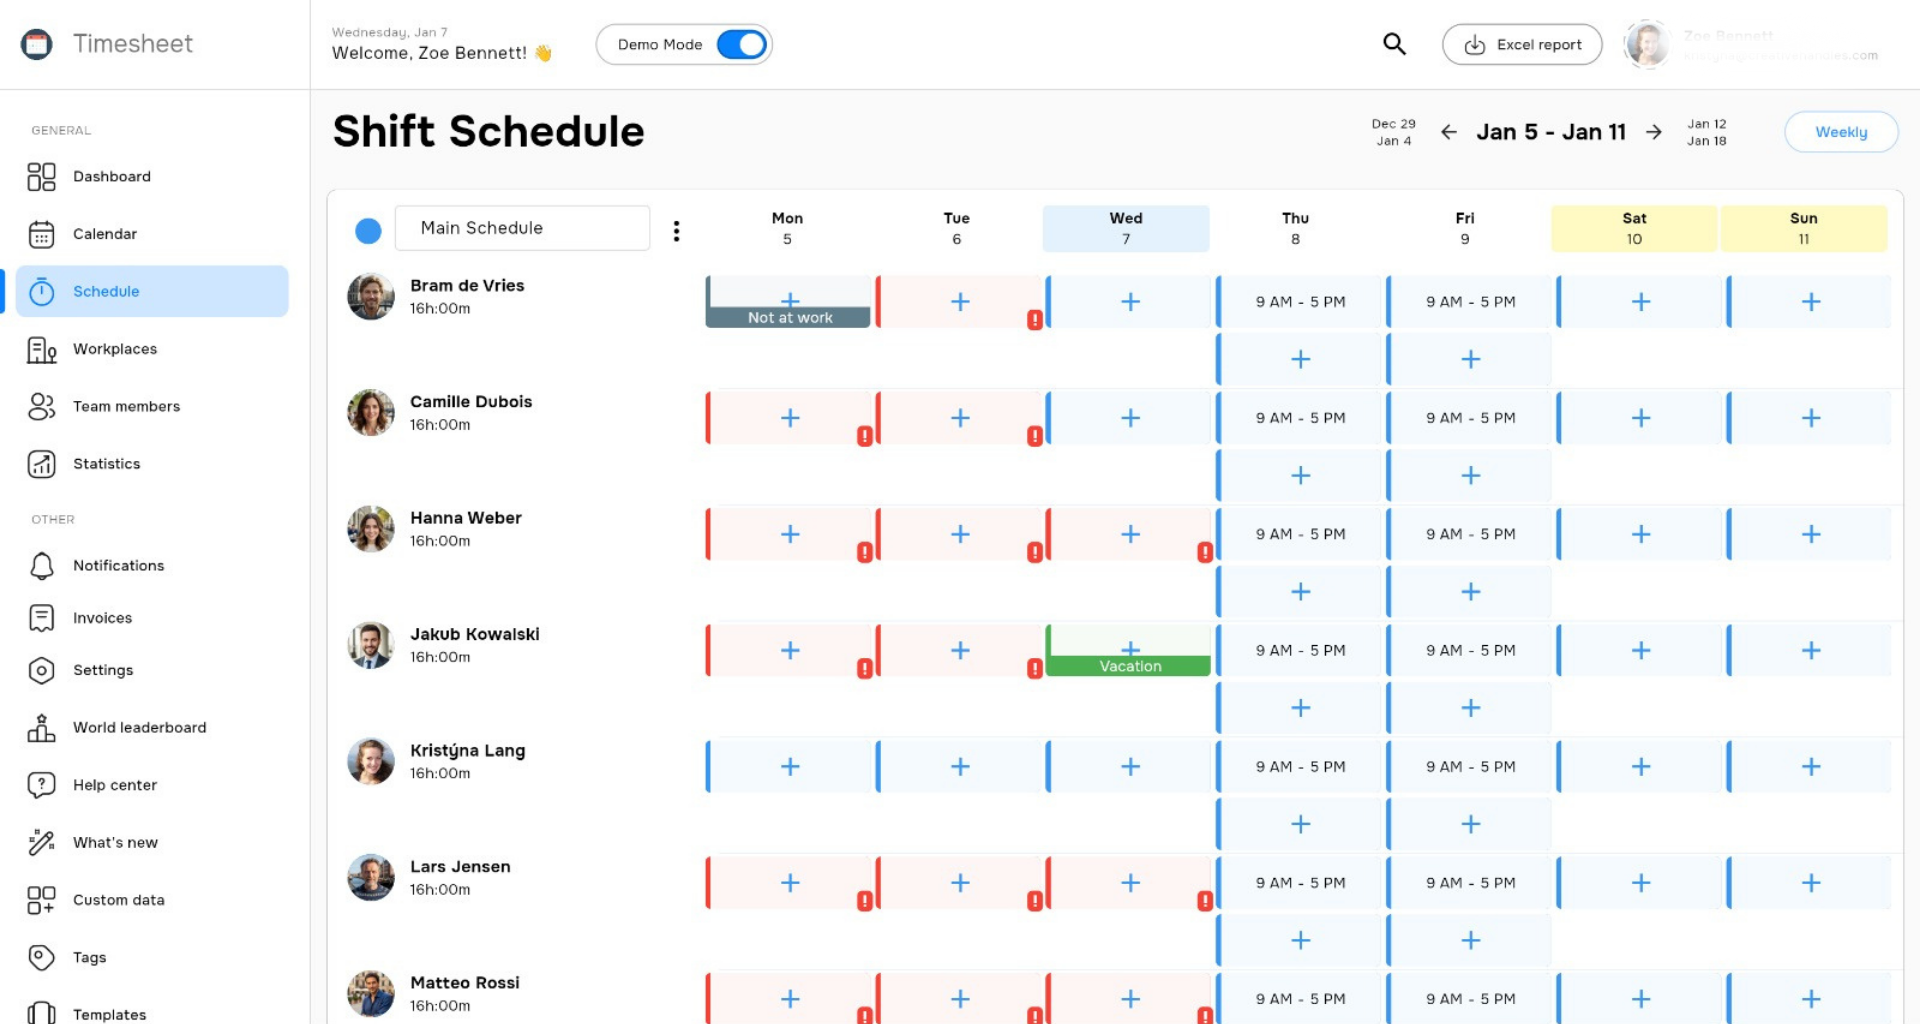The height and width of the screenshot is (1024, 1920).
Task: Jump to Jan 12 - Jan 18 week
Action: pyautogui.click(x=1707, y=132)
